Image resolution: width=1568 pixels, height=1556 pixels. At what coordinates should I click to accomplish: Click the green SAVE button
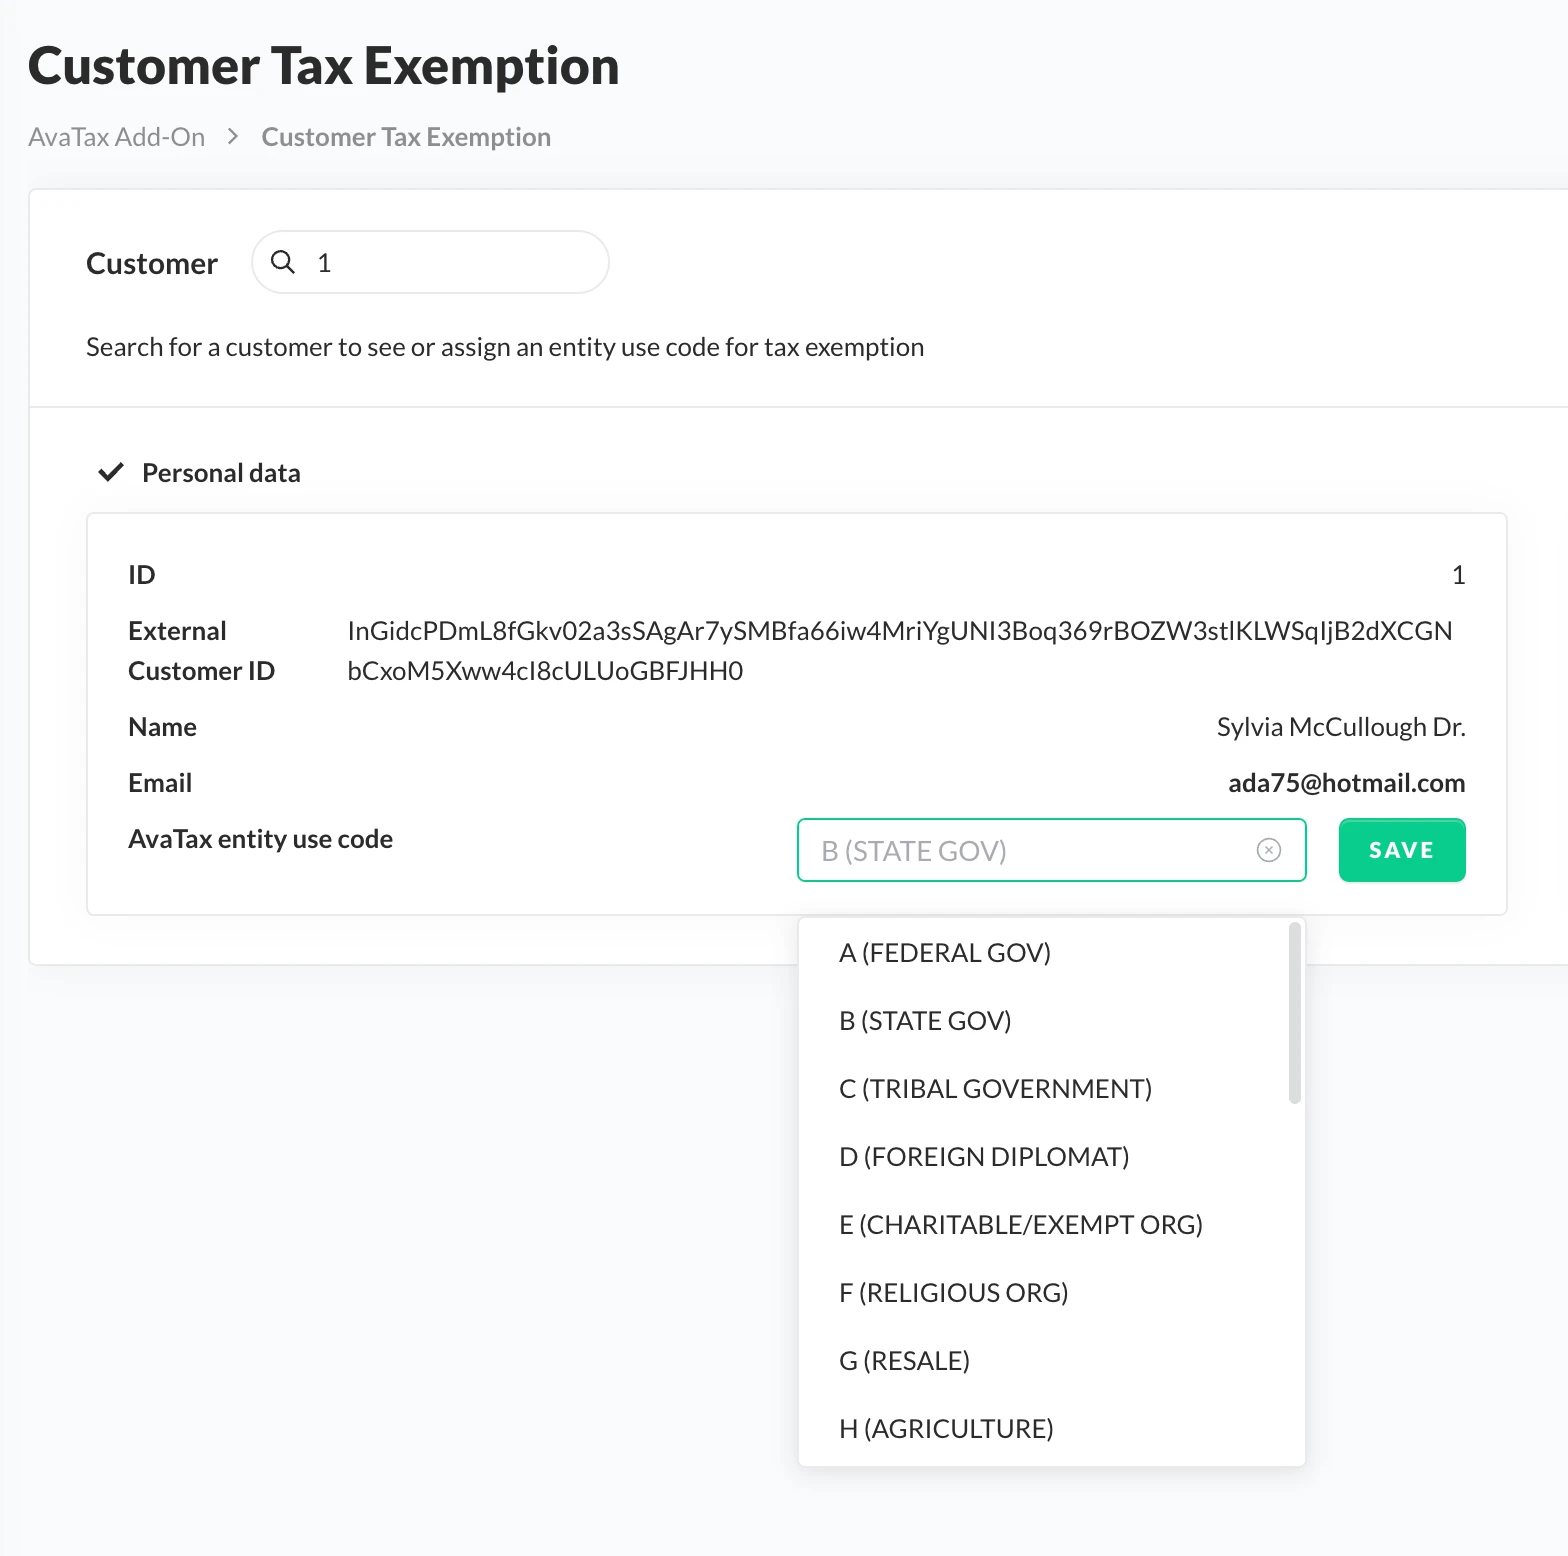coord(1402,850)
